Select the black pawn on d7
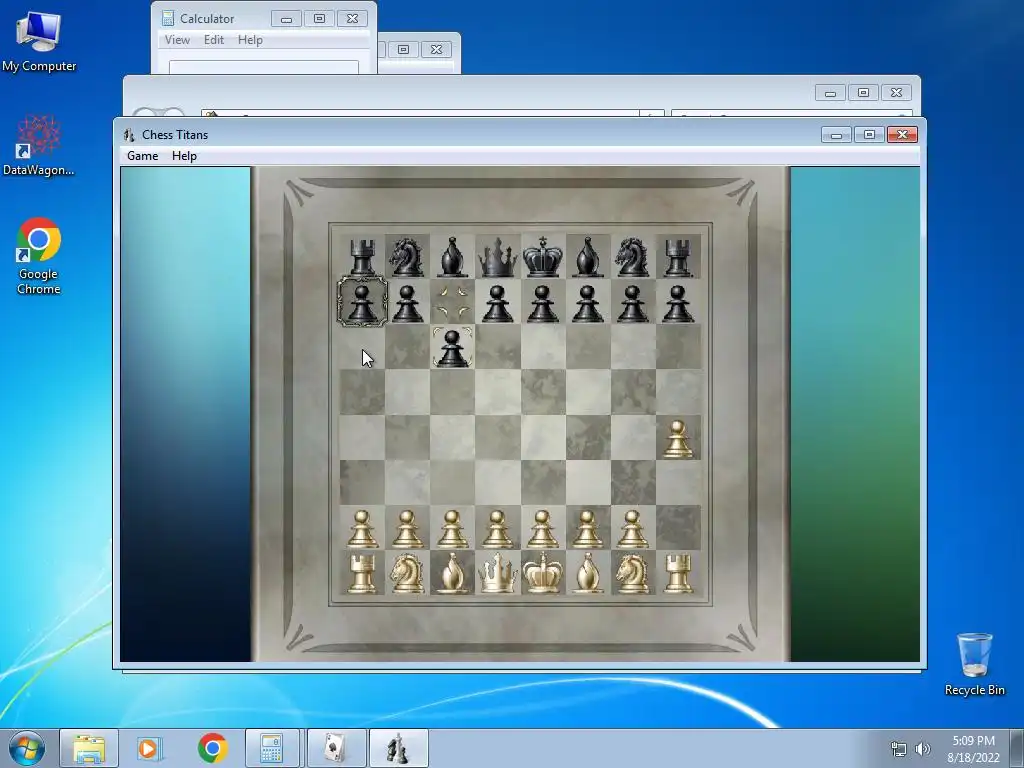 (498, 304)
